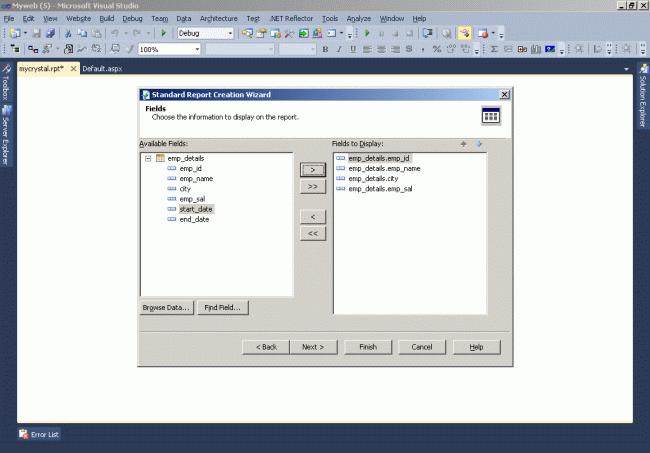Close the mycrystal.rpt tab
Image resolution: width=650 pixels, height=453 pixels.
pyautogui.click(x=73, y=69)
